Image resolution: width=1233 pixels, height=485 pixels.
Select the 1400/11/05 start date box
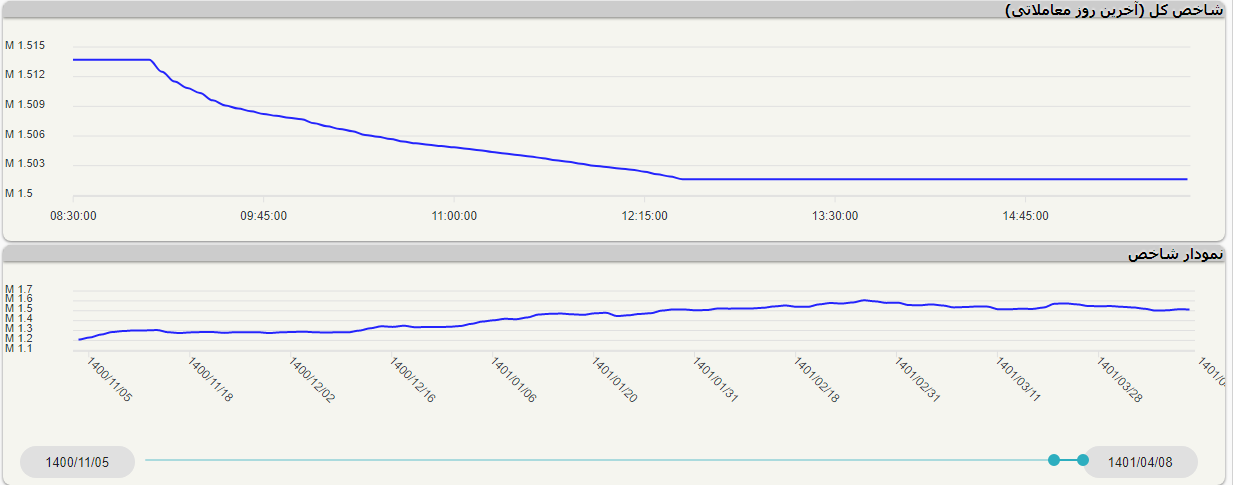[x=77, y=462]
